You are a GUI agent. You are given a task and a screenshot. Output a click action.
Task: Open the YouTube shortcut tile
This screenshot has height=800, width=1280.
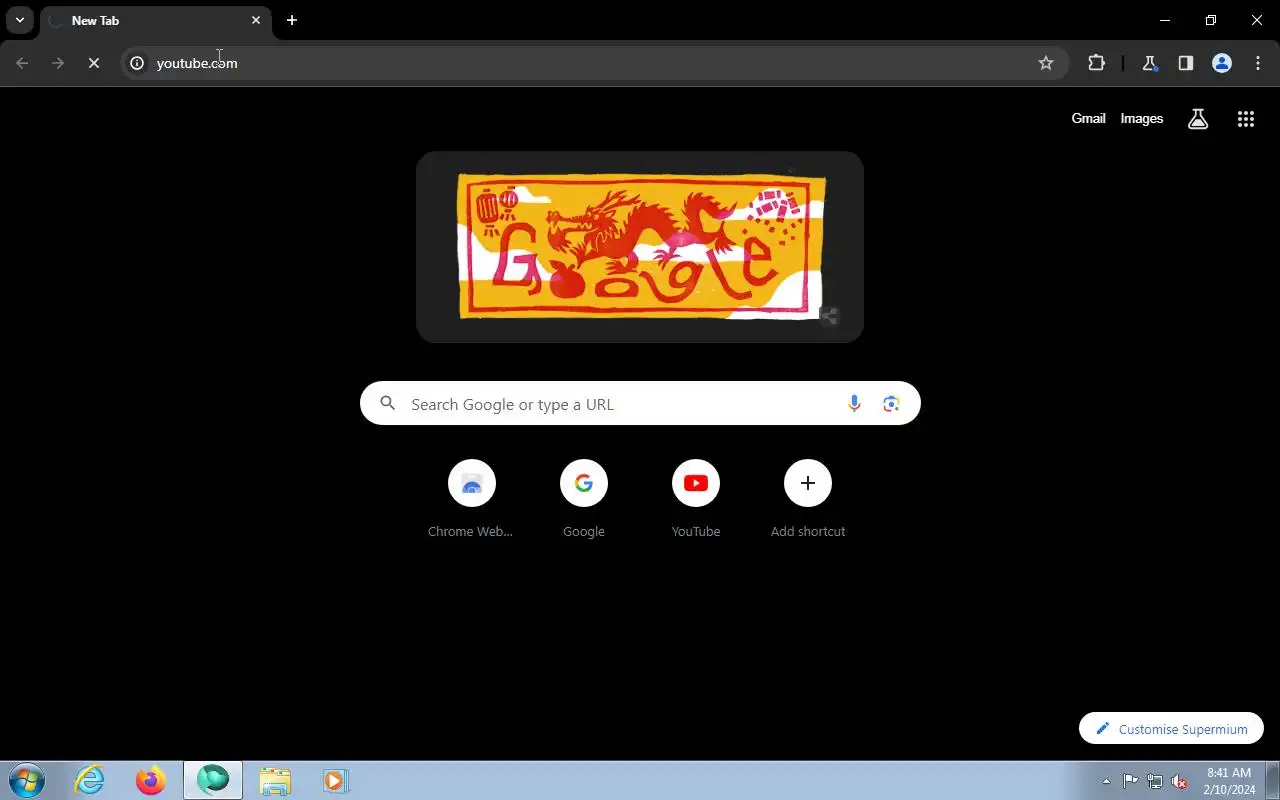696,499
